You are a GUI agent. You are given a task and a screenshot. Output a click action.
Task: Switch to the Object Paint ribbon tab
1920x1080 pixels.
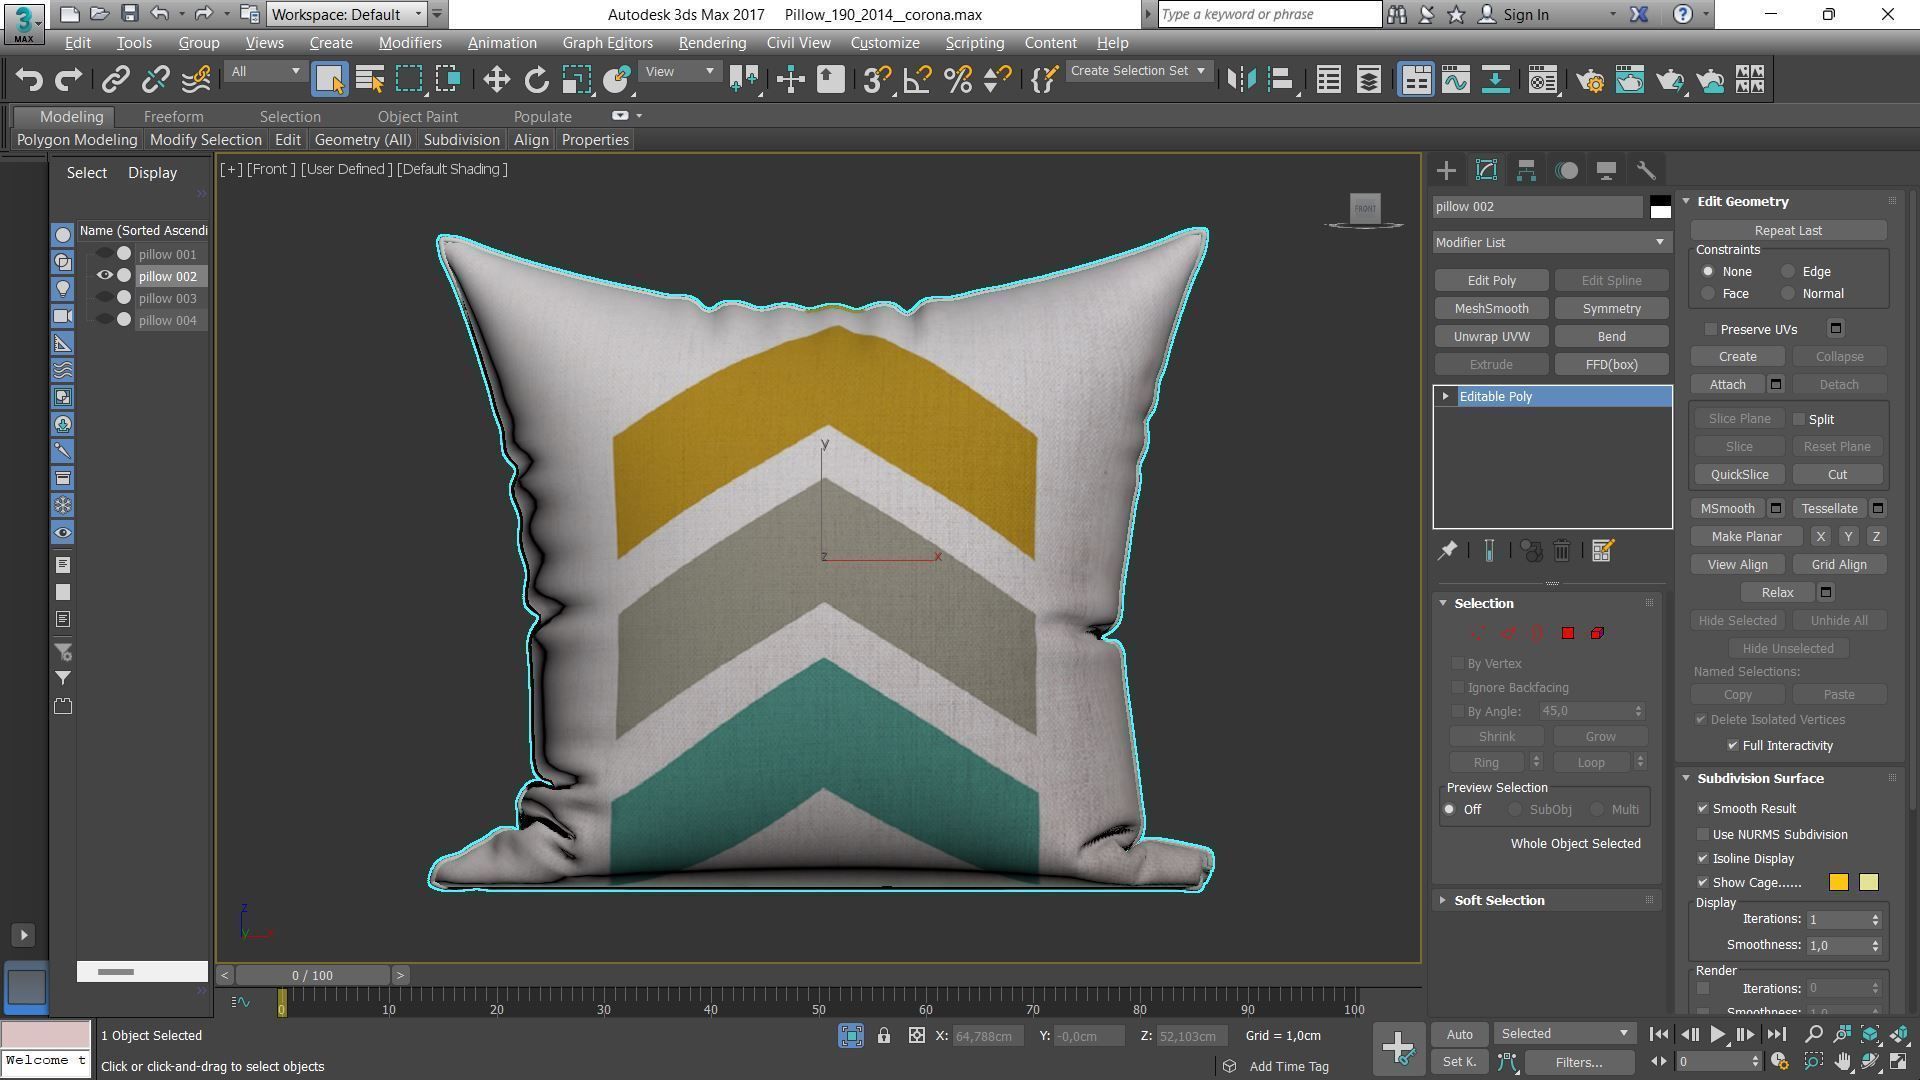[x=417, y=117]
